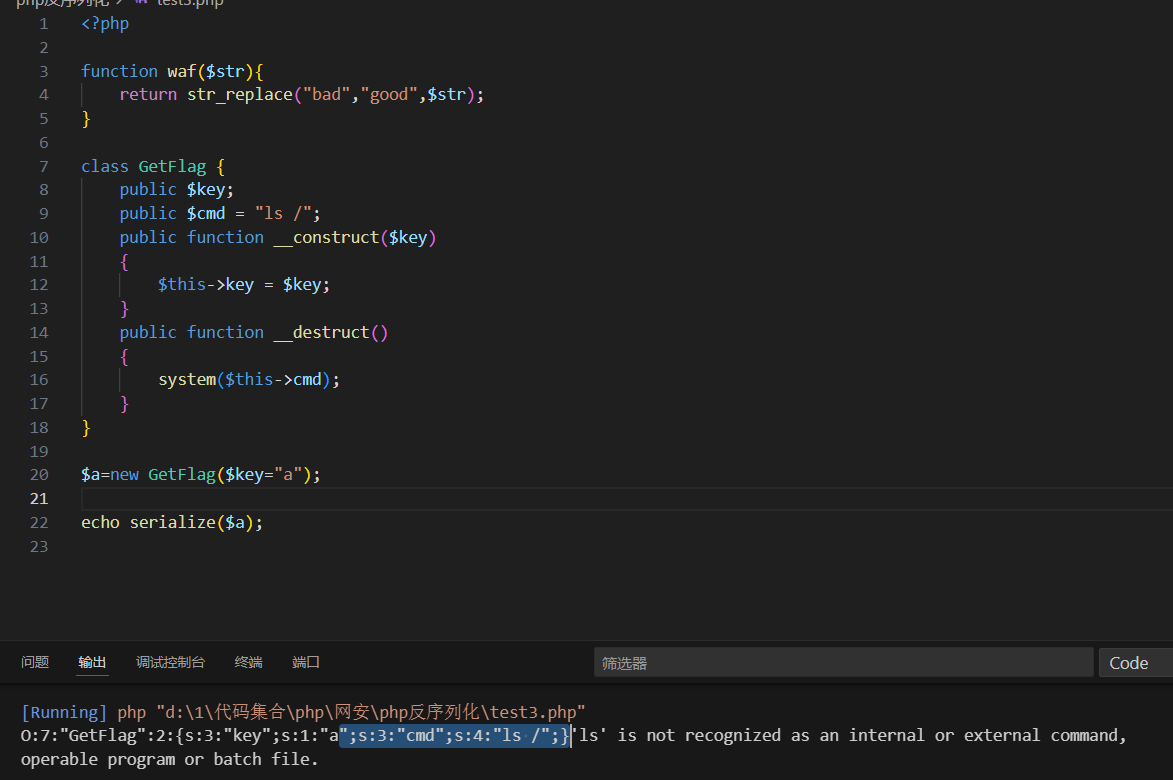Click the public $key; declaration

(177, 189)
